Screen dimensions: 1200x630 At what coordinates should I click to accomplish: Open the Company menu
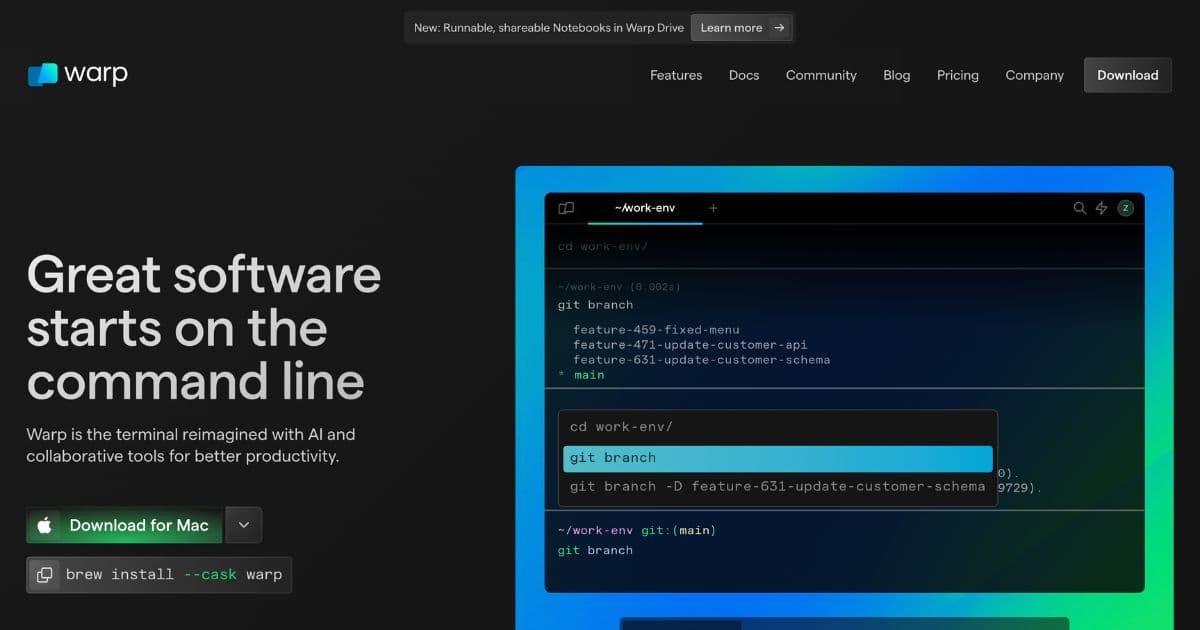[1035, 75]
